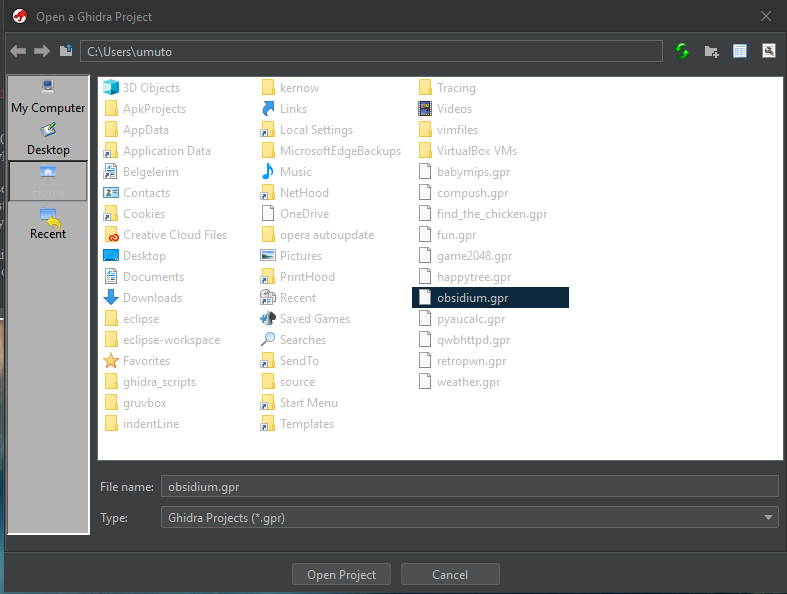Viewport: 787px width, 594px height.
Task: Select the ghidra_scripts folder
Action: (x=151, y=382)
